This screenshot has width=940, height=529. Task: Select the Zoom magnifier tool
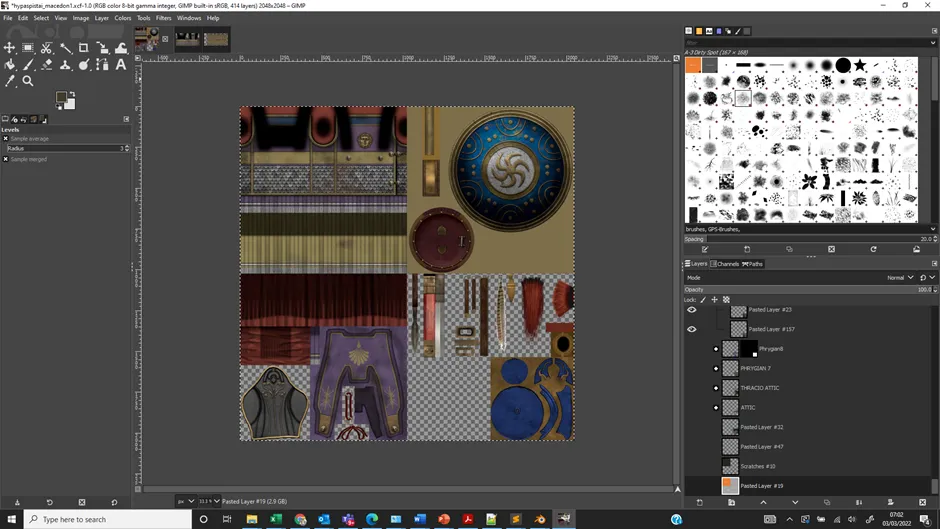[28, 81]
